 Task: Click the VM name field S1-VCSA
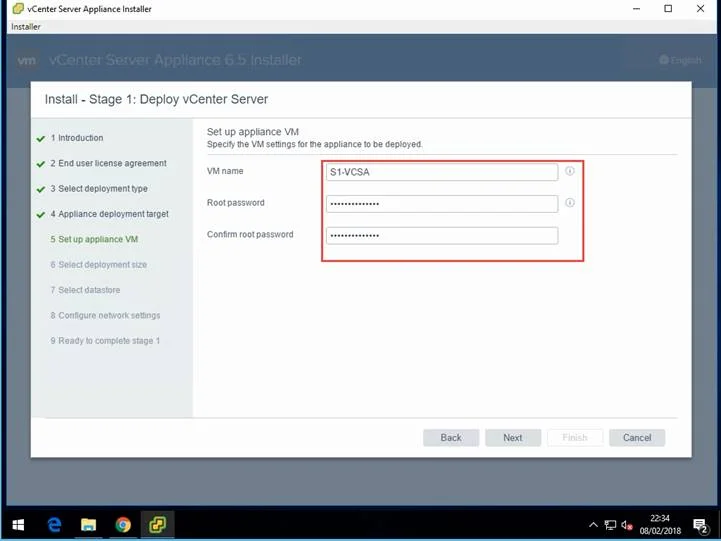tap(442, 172)
